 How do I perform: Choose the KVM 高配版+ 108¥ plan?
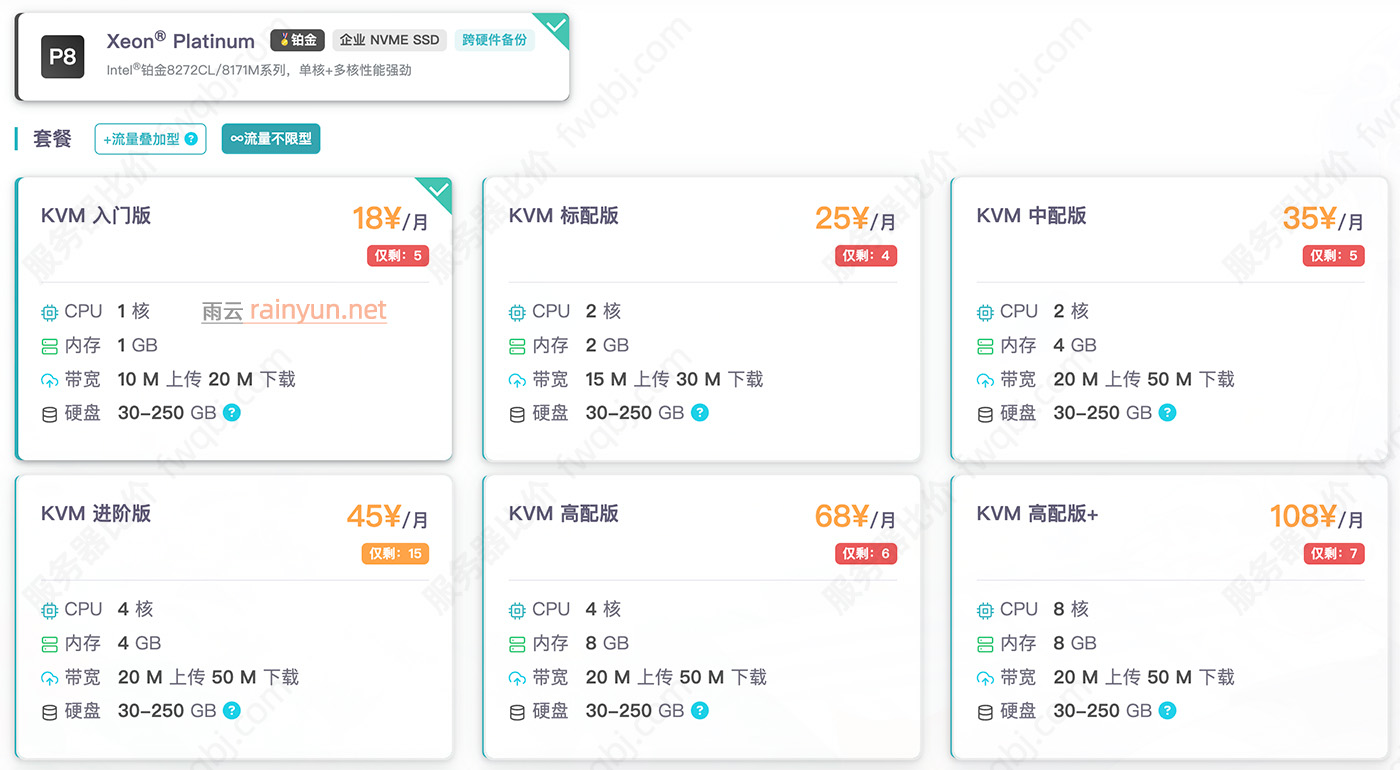1170,617
